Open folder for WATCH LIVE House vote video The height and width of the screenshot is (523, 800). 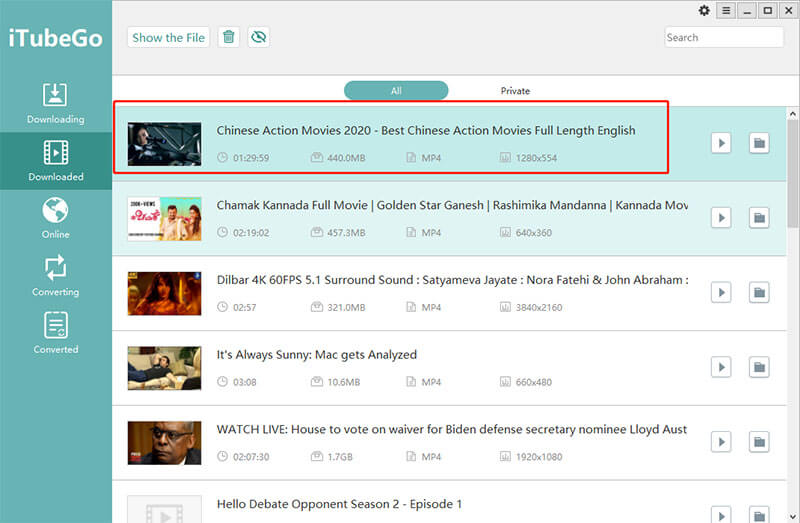[759, 442]
